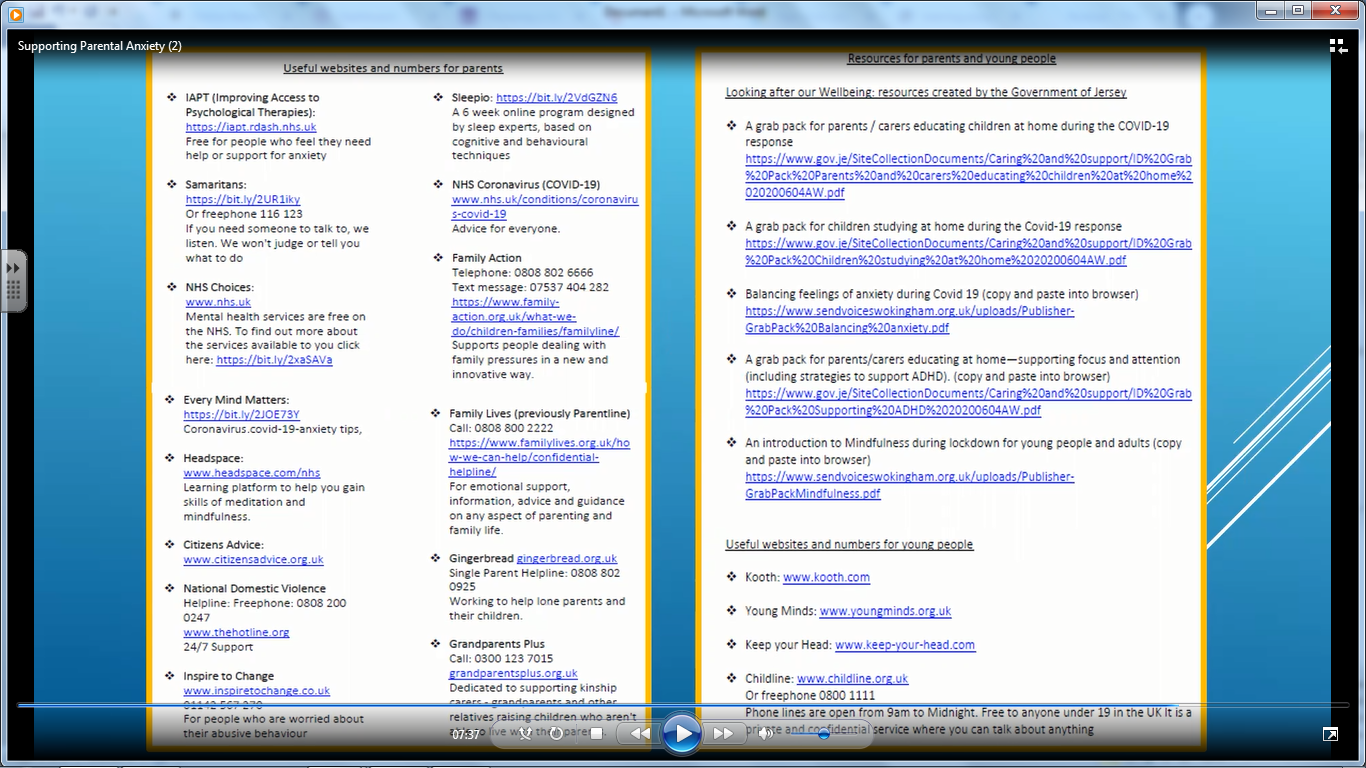Screen dimensions: 1366x768
Task: Open children studying at home gov.je link
Action: [968, 252]
